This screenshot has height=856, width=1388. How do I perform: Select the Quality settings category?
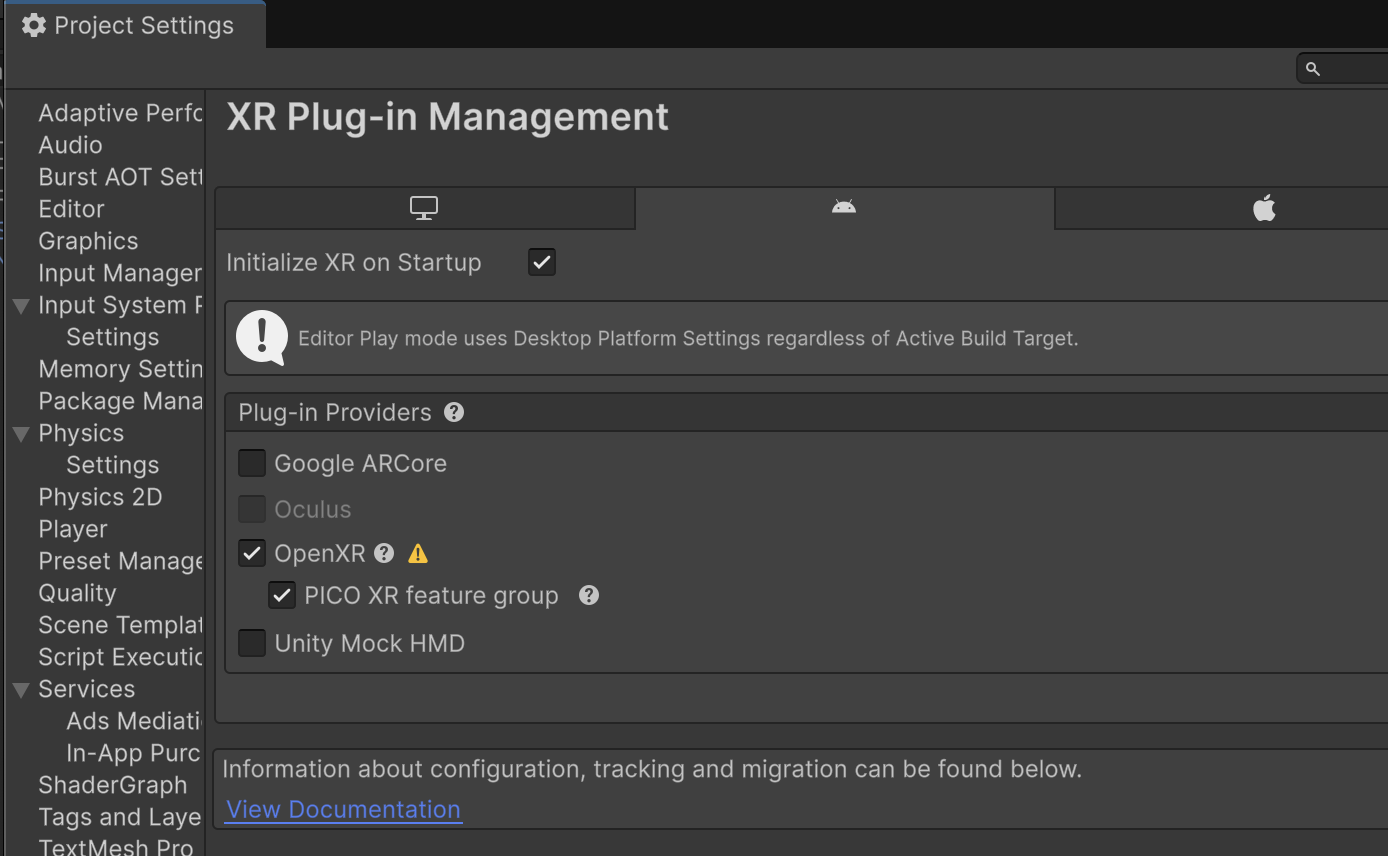click(x=77, y=593)
